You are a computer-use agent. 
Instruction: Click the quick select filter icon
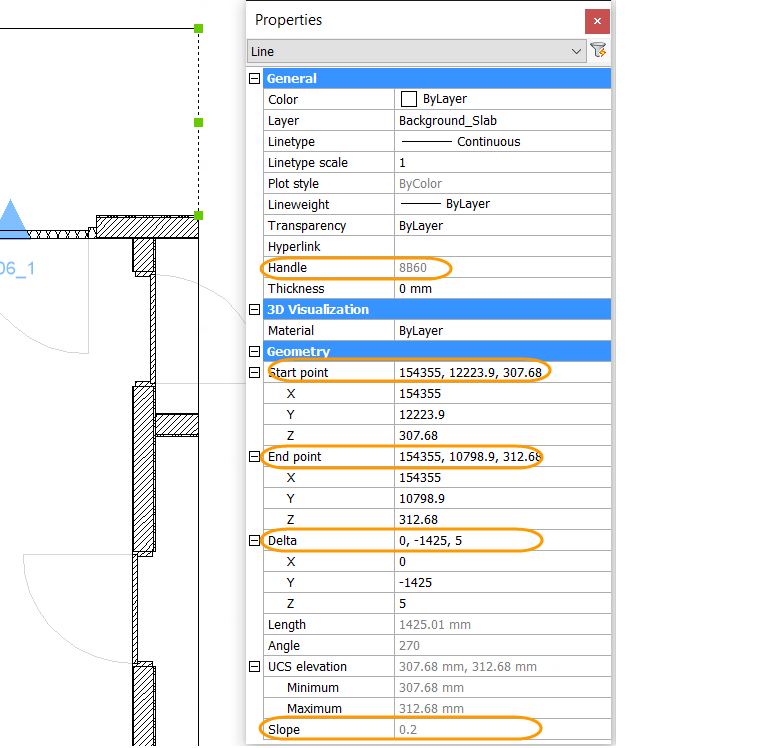click(x=598, y=51)
